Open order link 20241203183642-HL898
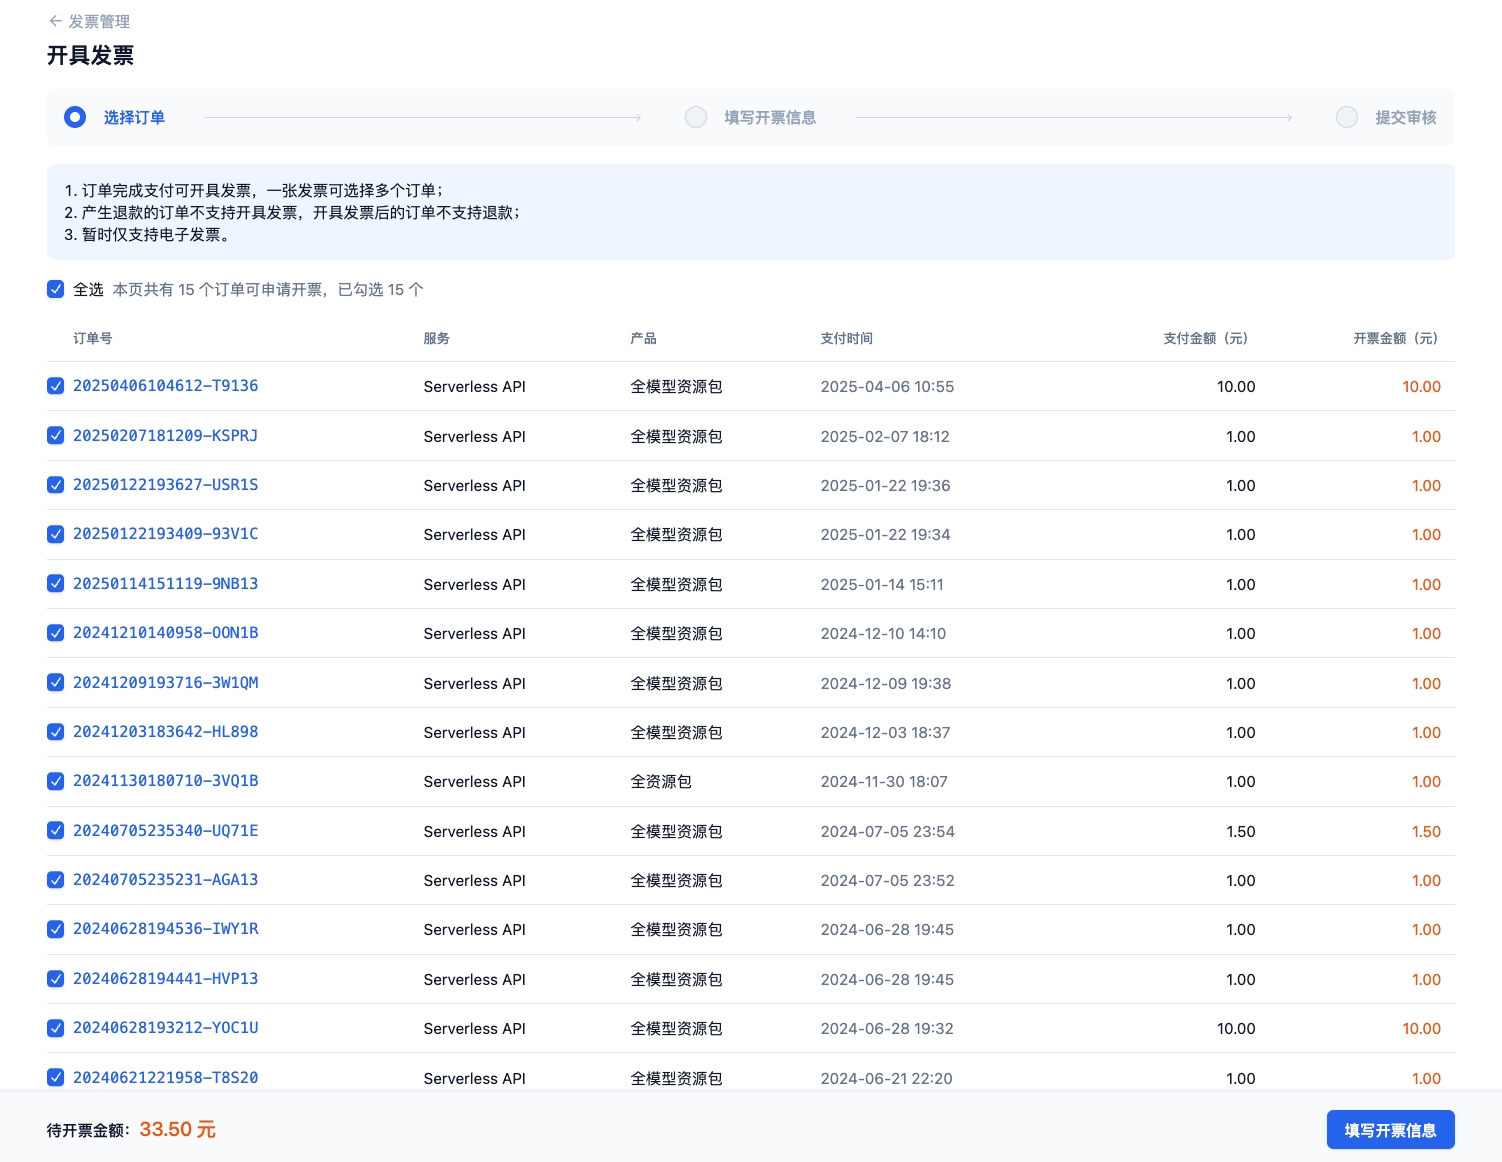 (165, 732)
